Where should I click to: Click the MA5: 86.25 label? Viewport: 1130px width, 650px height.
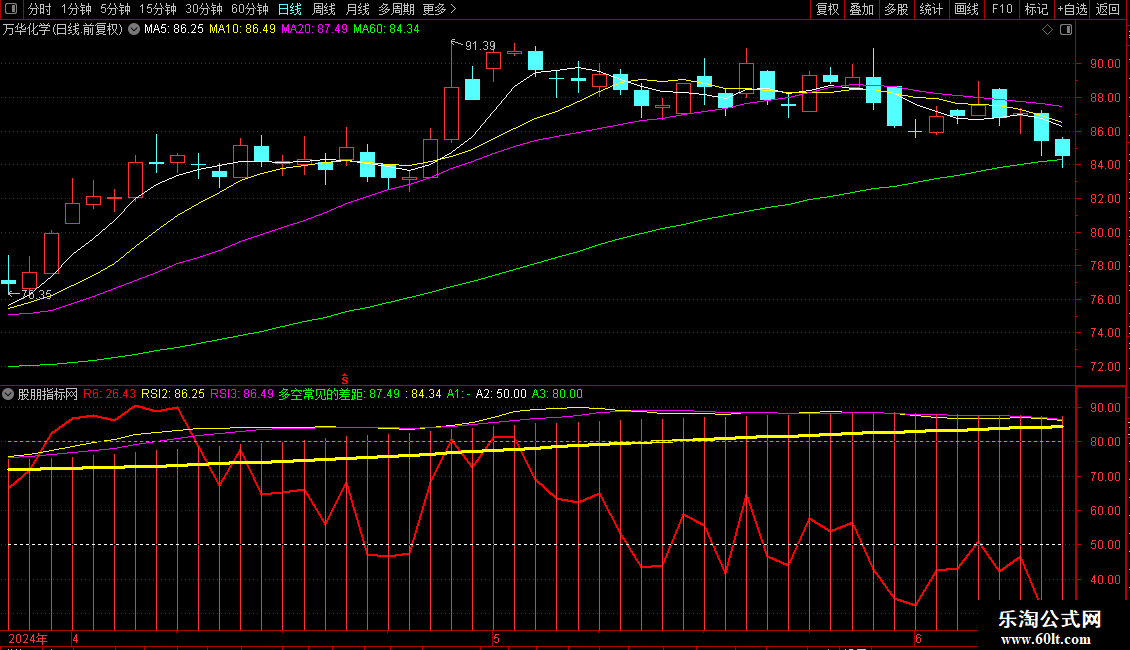[174, 29]
